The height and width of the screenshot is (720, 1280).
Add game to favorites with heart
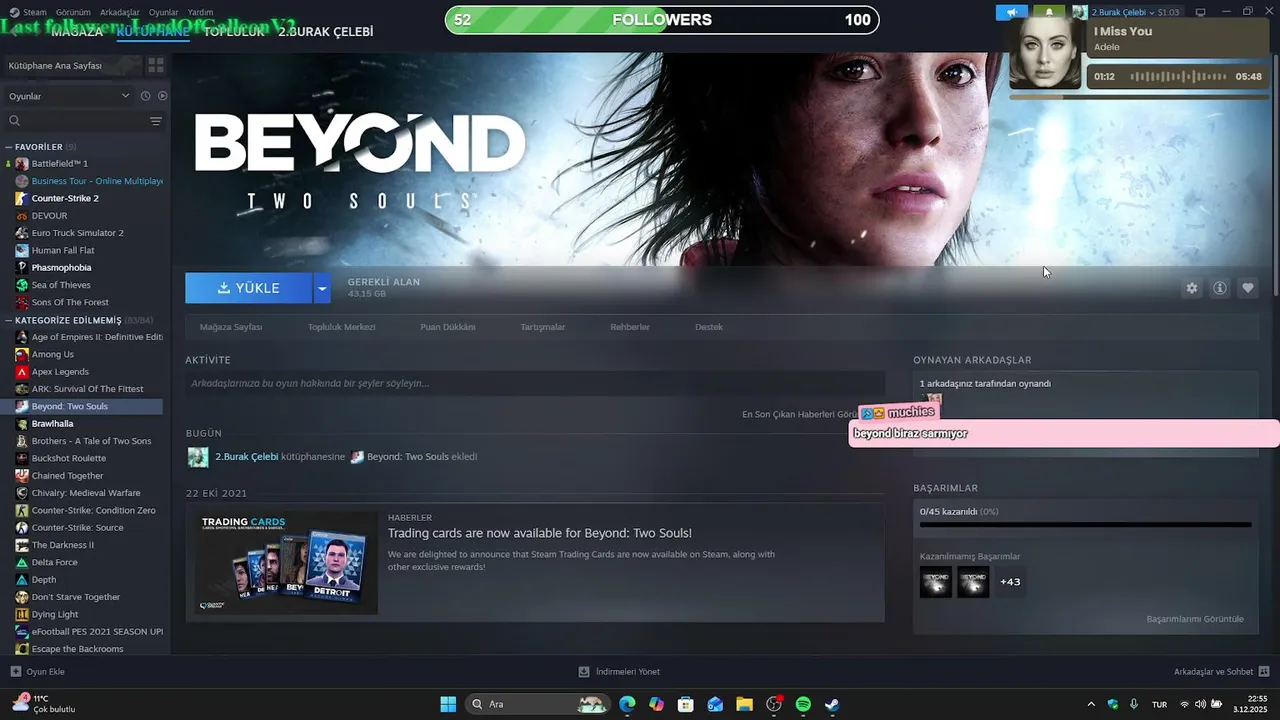coord(1248,288)
